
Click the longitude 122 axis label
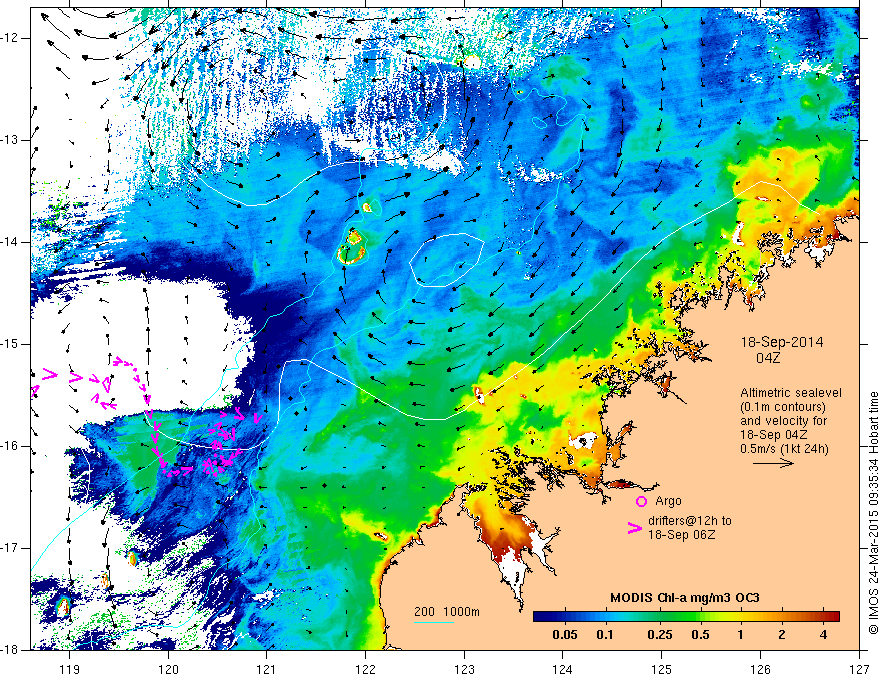coord(365,669)
